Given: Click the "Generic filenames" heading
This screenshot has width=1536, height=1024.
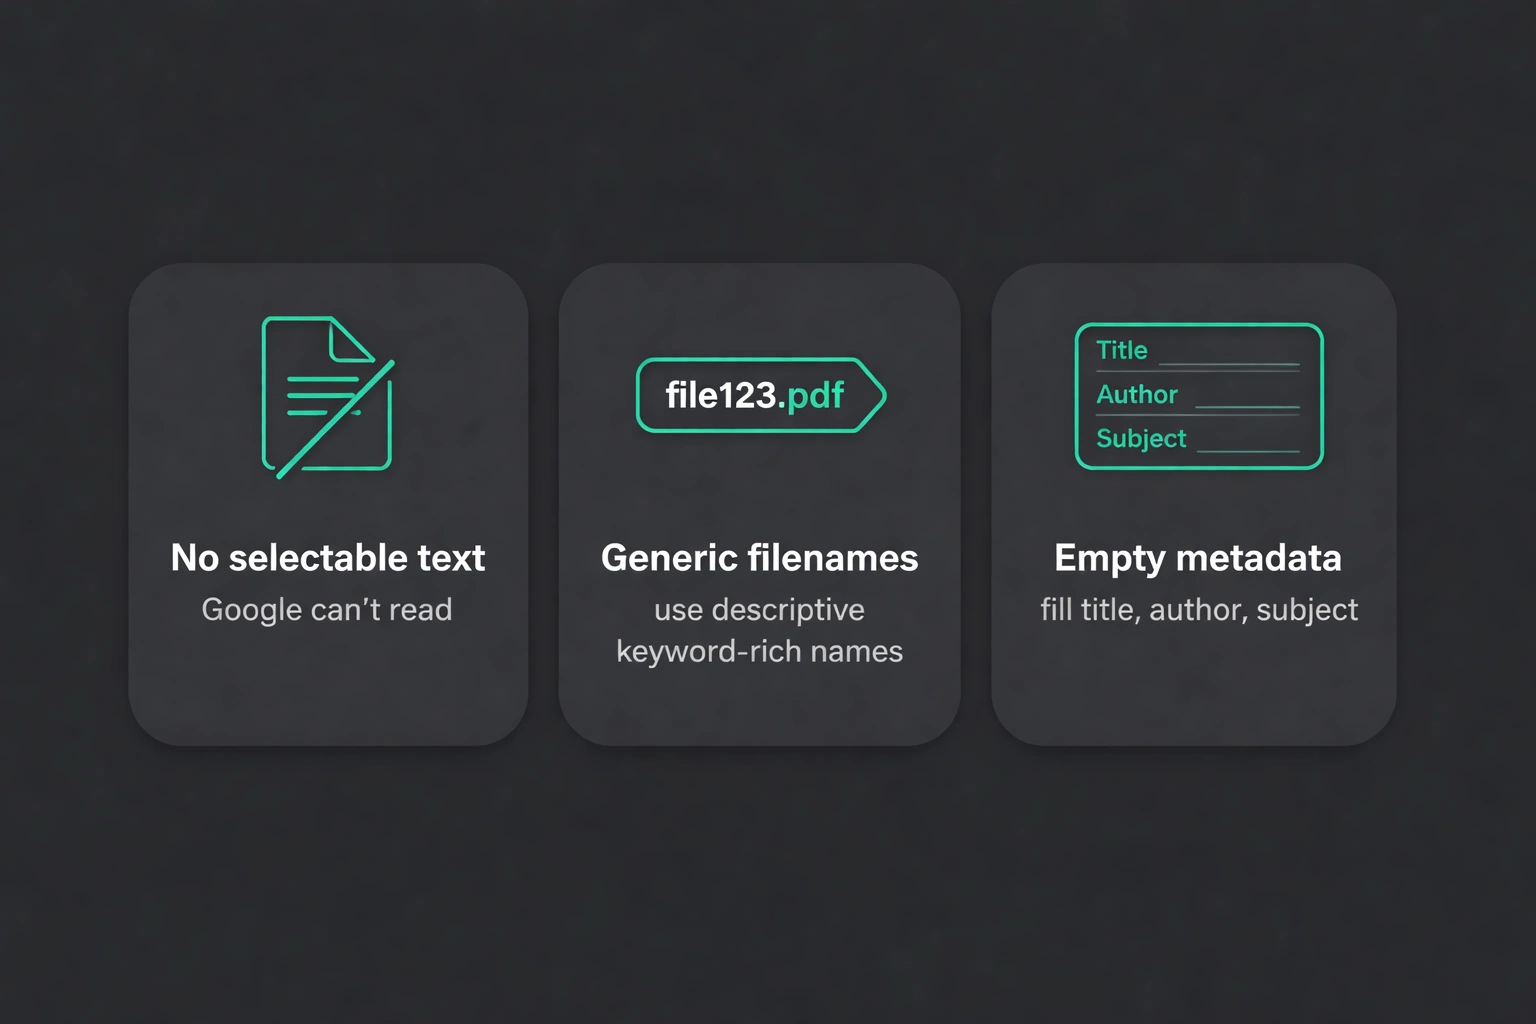Looking at the screenshot, I should pos(759,558).
